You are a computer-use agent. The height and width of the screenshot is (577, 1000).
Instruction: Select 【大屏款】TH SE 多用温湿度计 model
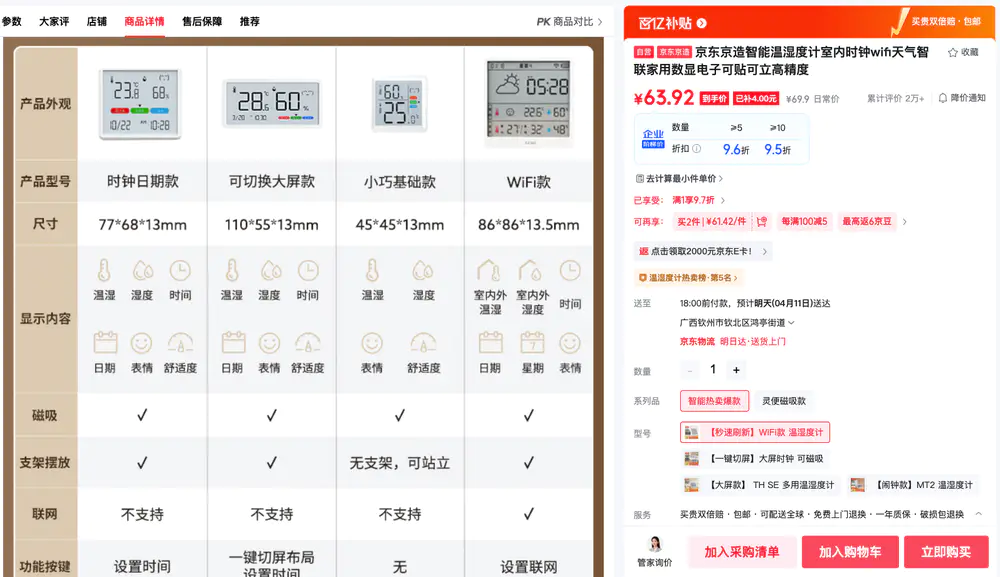point(760,485)
